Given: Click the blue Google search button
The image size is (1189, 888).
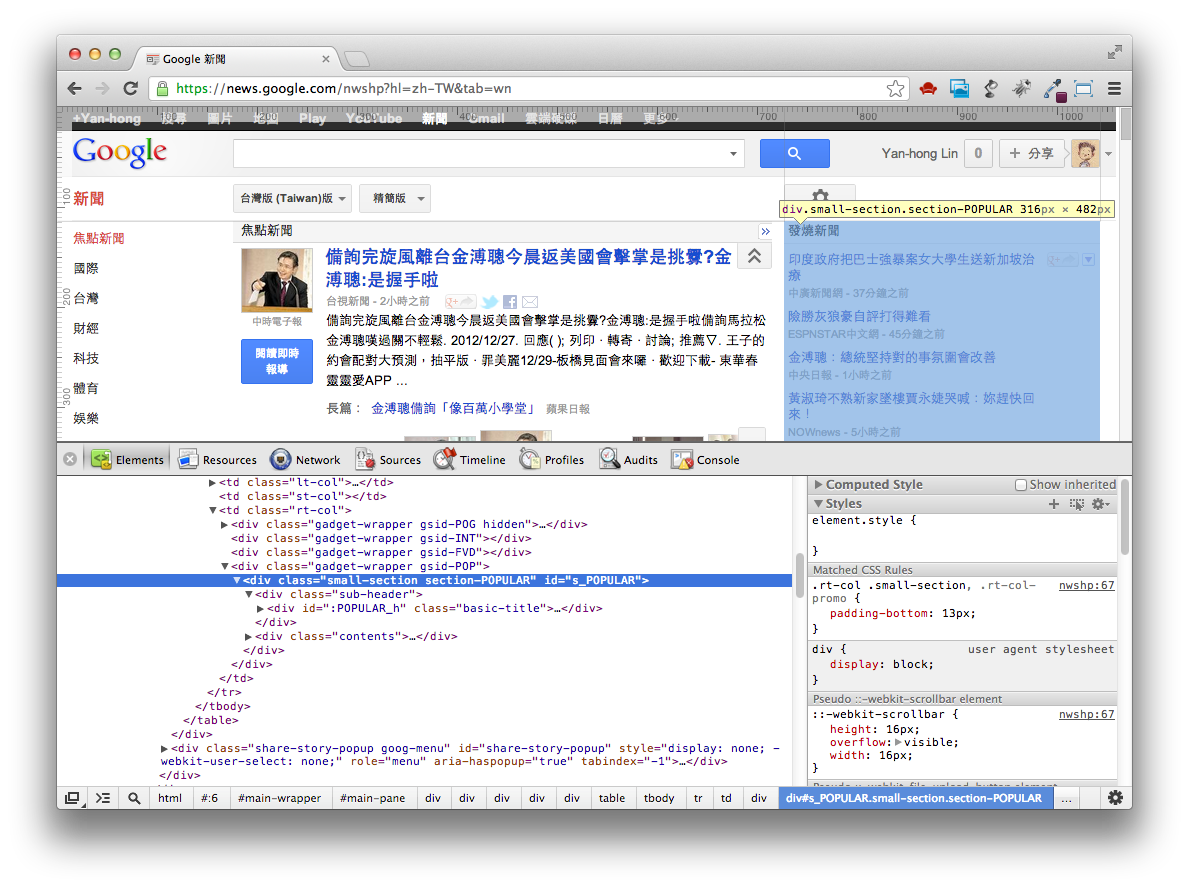Looking at the screenshot, I should coord(794,153).
